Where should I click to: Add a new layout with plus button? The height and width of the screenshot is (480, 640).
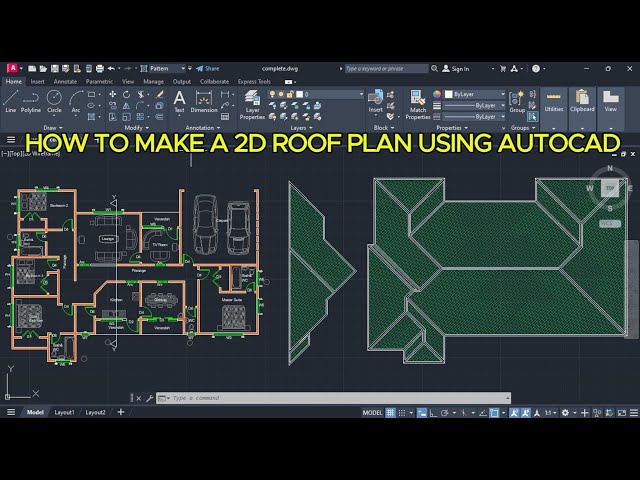click(x=121, y=412)
